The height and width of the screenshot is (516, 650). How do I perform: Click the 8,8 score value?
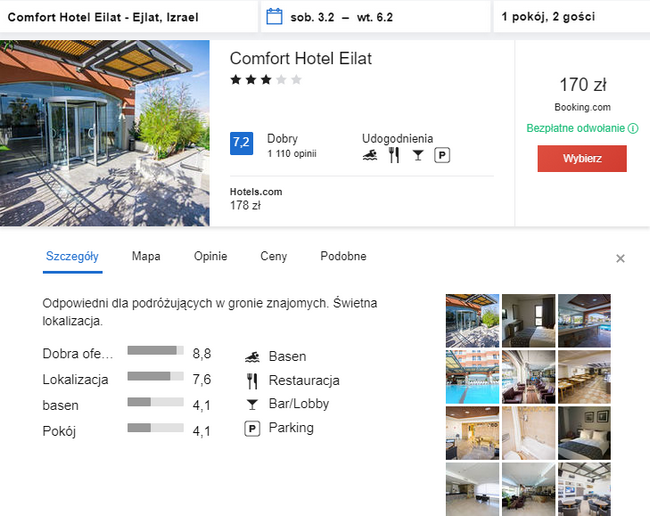click(x=202, y=354)
